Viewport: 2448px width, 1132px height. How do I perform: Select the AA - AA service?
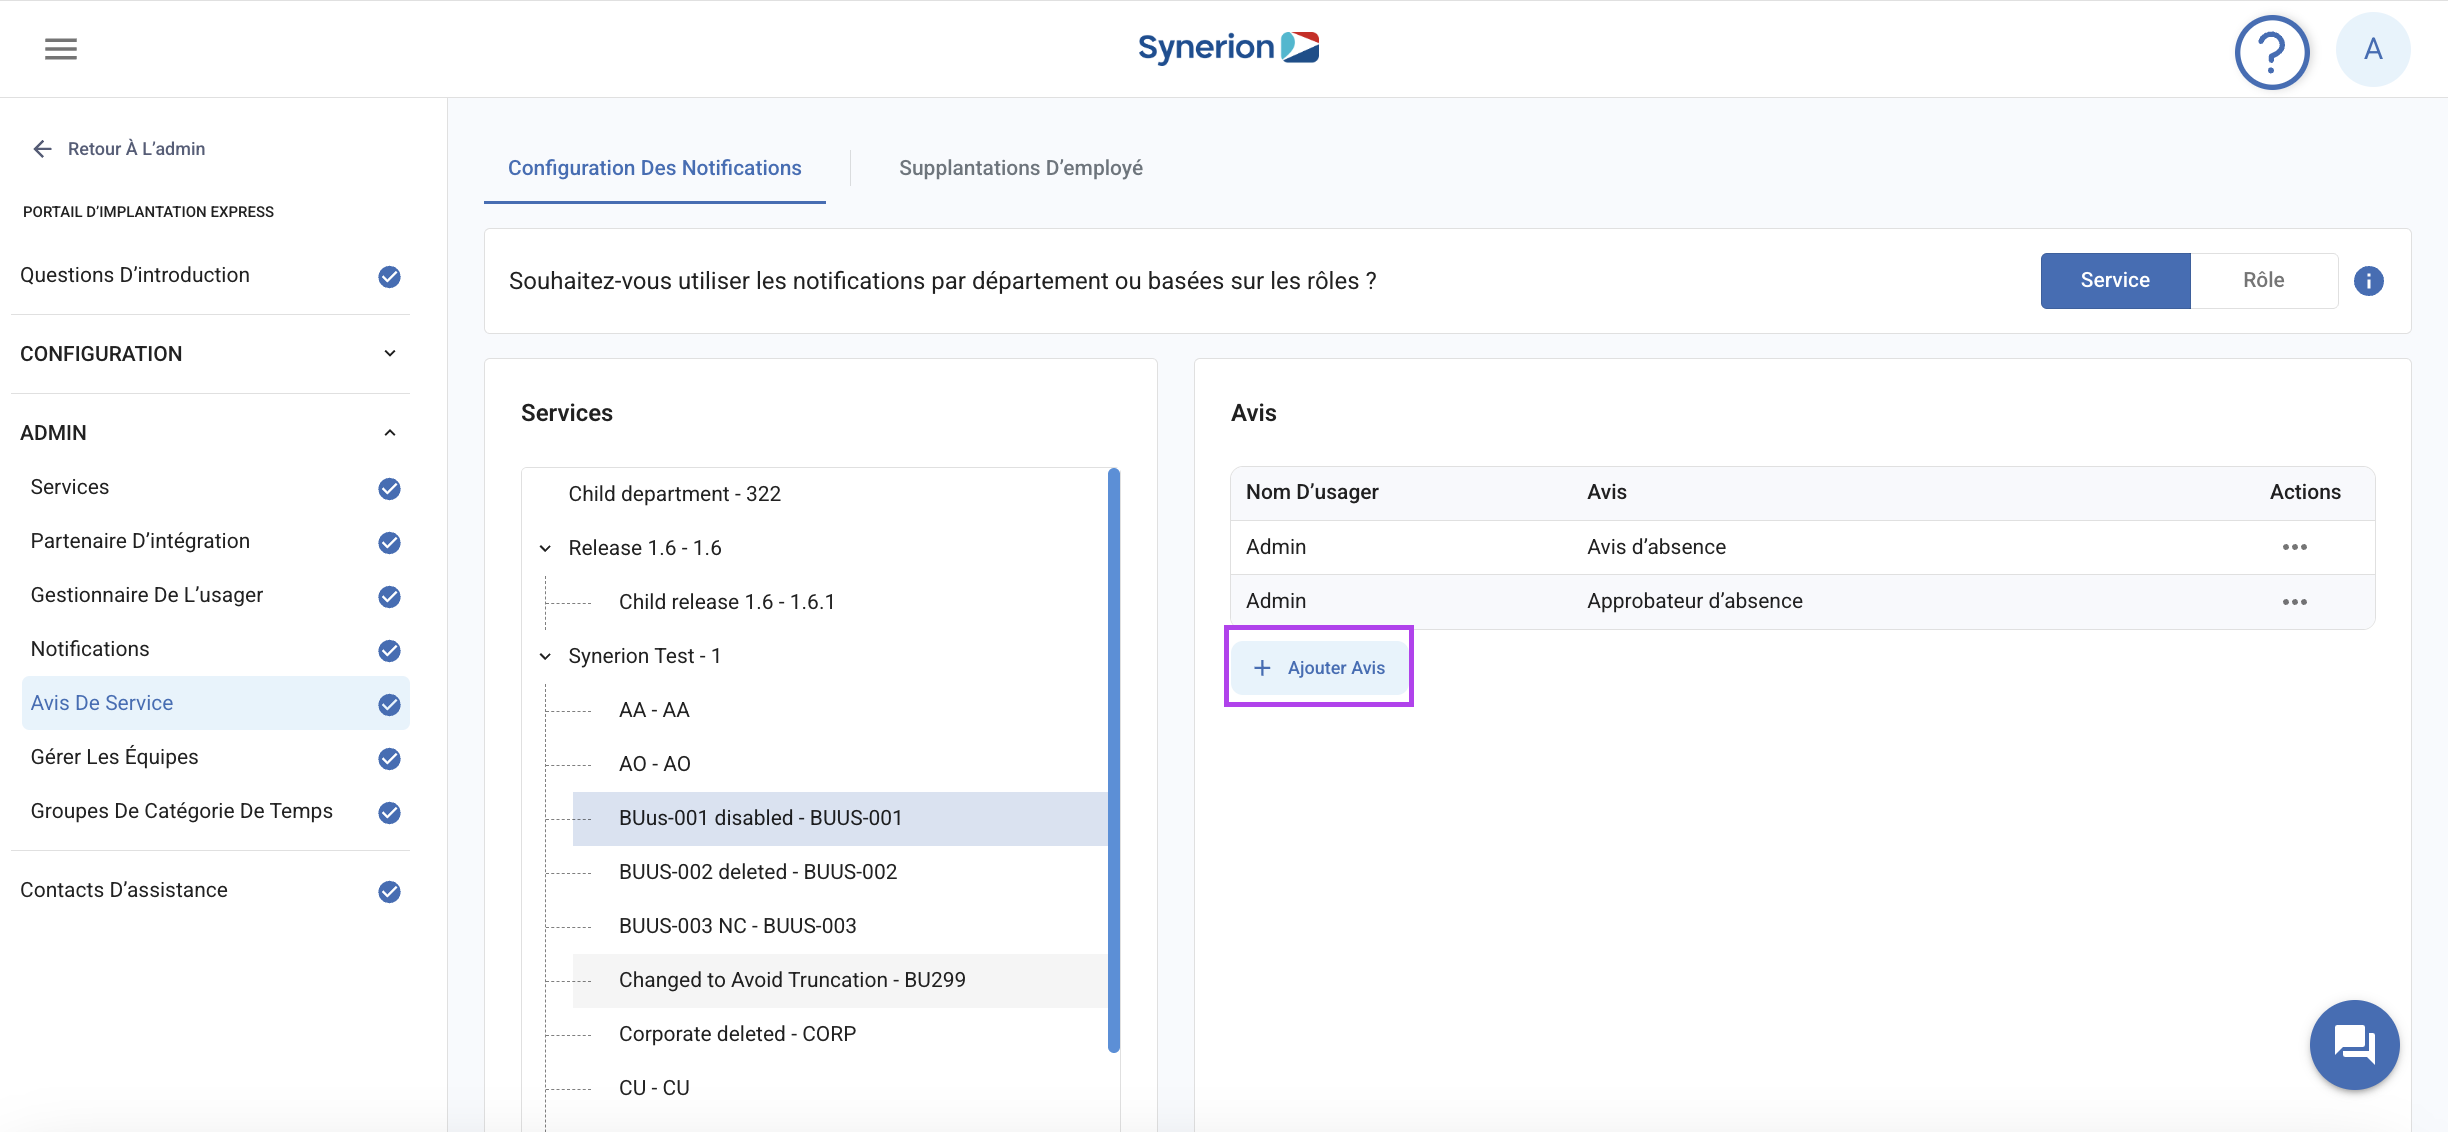(x=654, y=710)
